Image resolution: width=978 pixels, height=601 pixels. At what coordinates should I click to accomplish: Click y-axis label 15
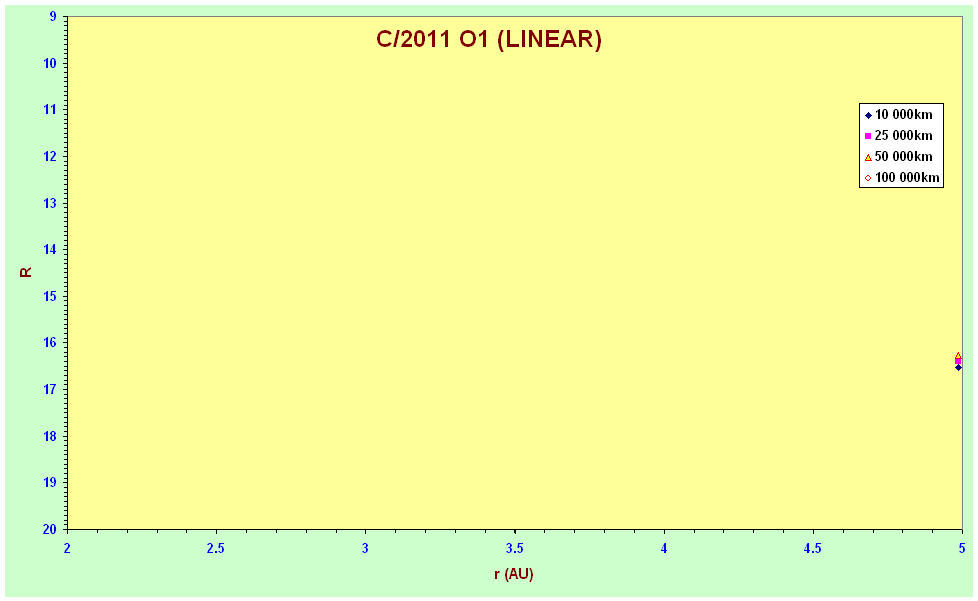(x=50, y=296)
